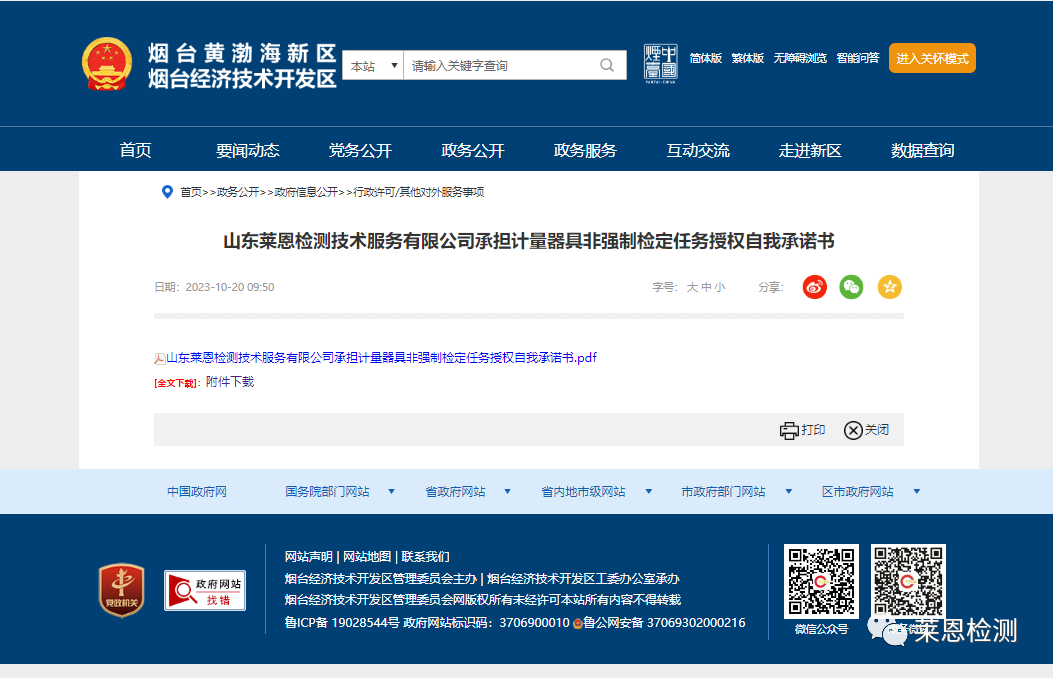Click the WeChat official account QR code
The width and height of the screenshot is (1053, 678).
point(821,581)
